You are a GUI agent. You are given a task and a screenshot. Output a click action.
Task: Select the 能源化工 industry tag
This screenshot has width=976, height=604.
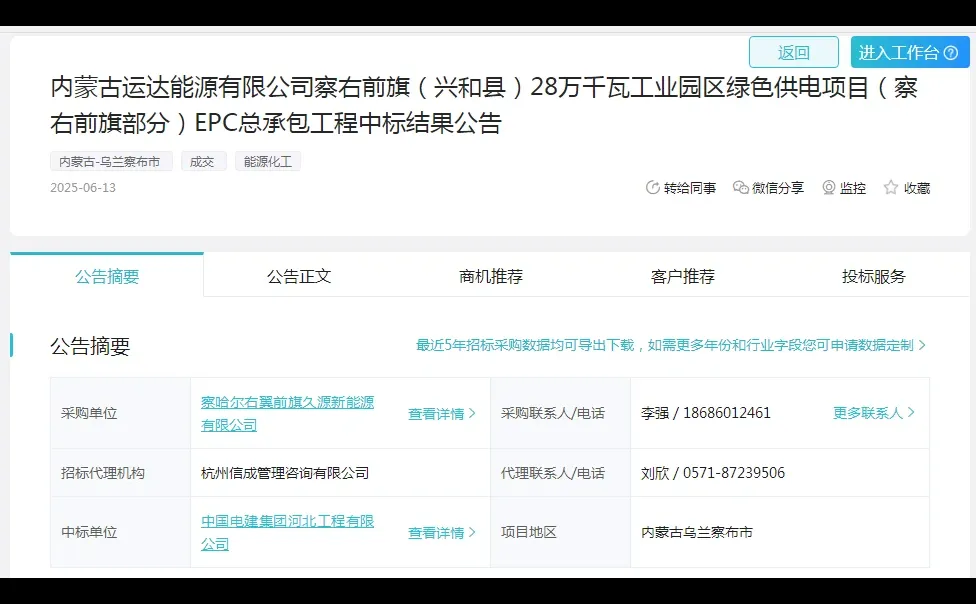pyautogui.click(x=267, y=161)
